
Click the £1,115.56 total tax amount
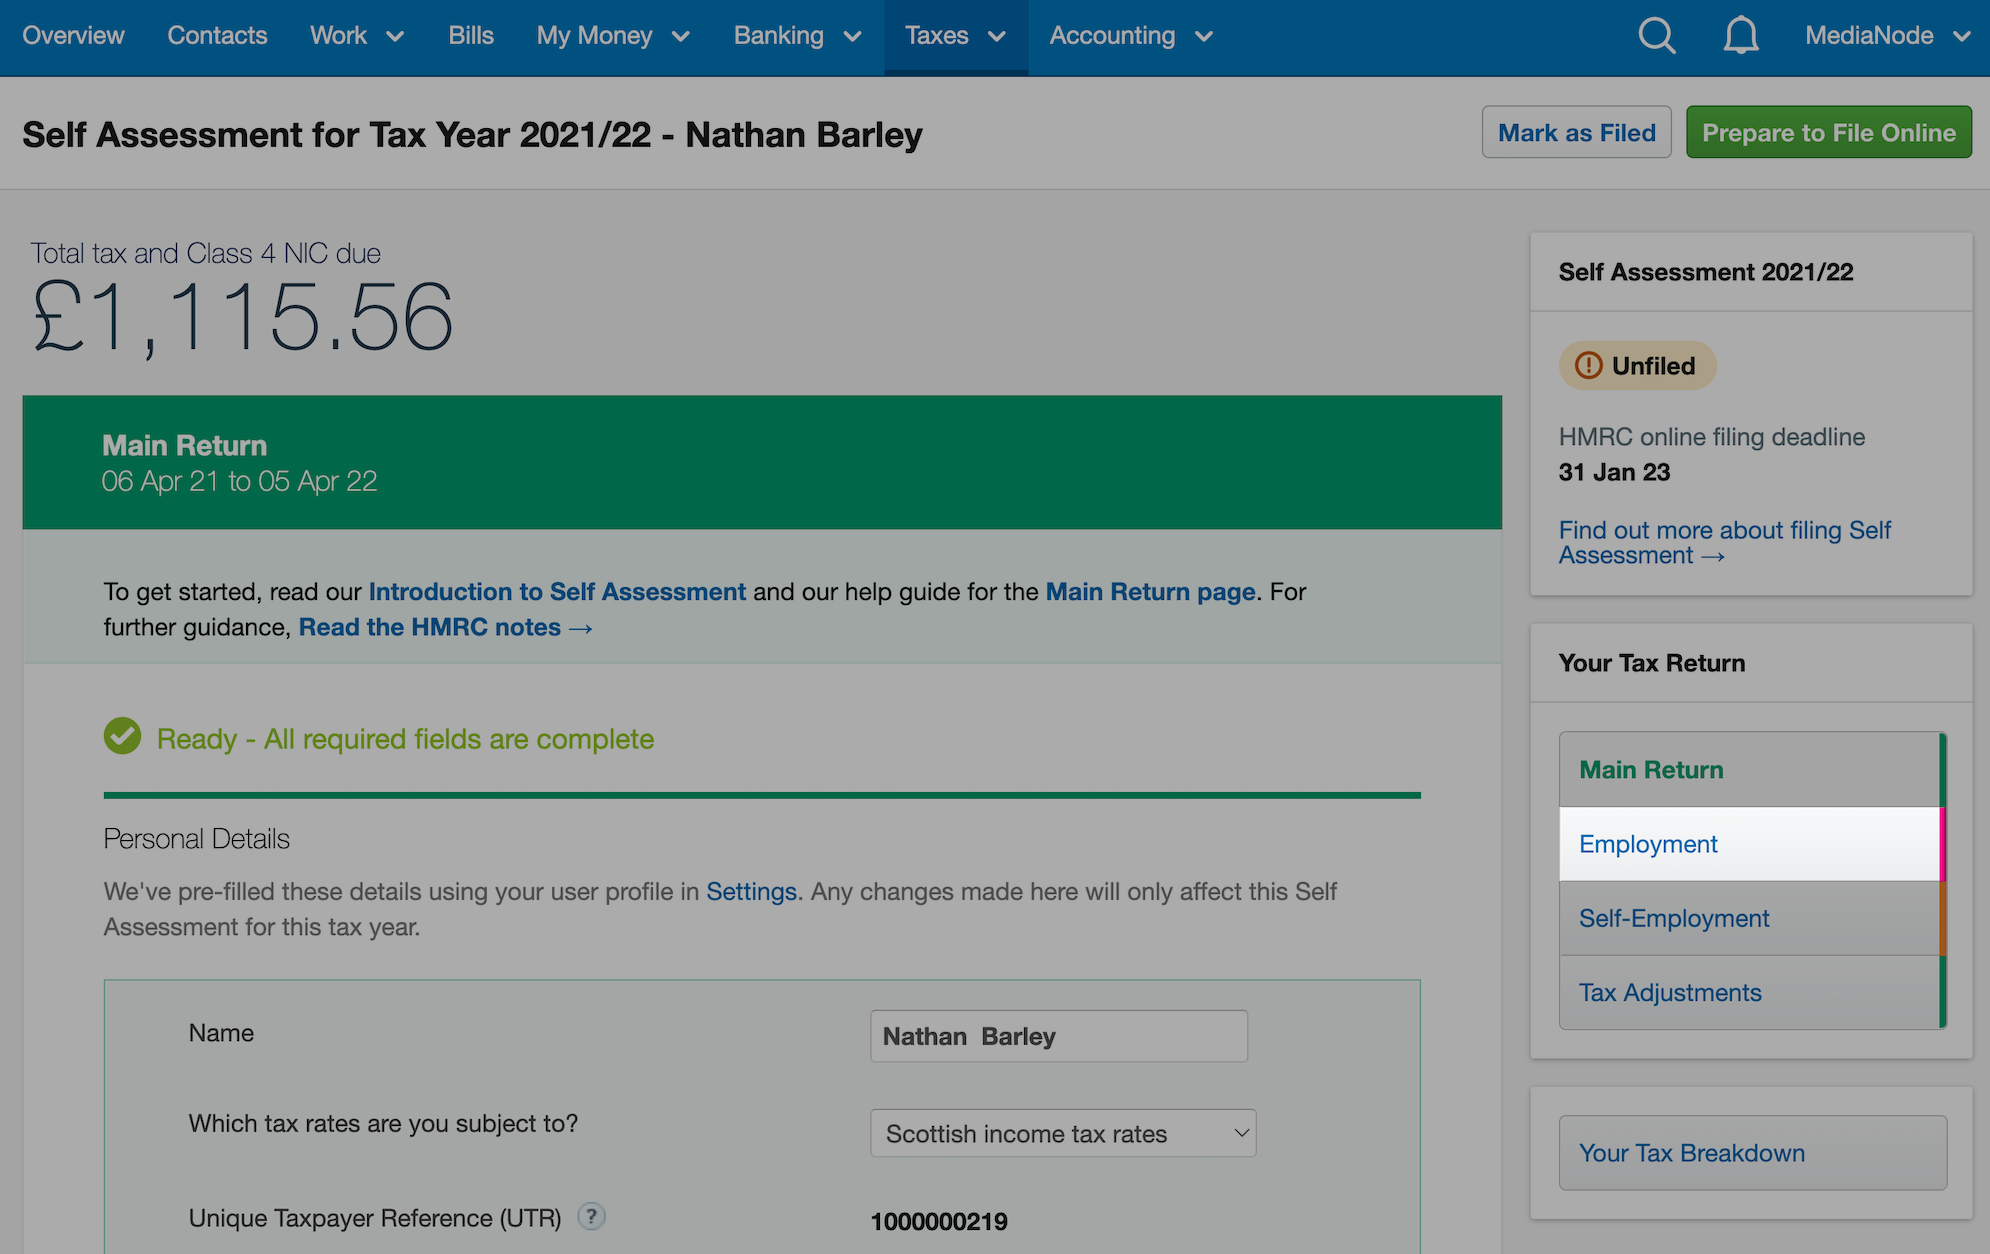[243, 318]
